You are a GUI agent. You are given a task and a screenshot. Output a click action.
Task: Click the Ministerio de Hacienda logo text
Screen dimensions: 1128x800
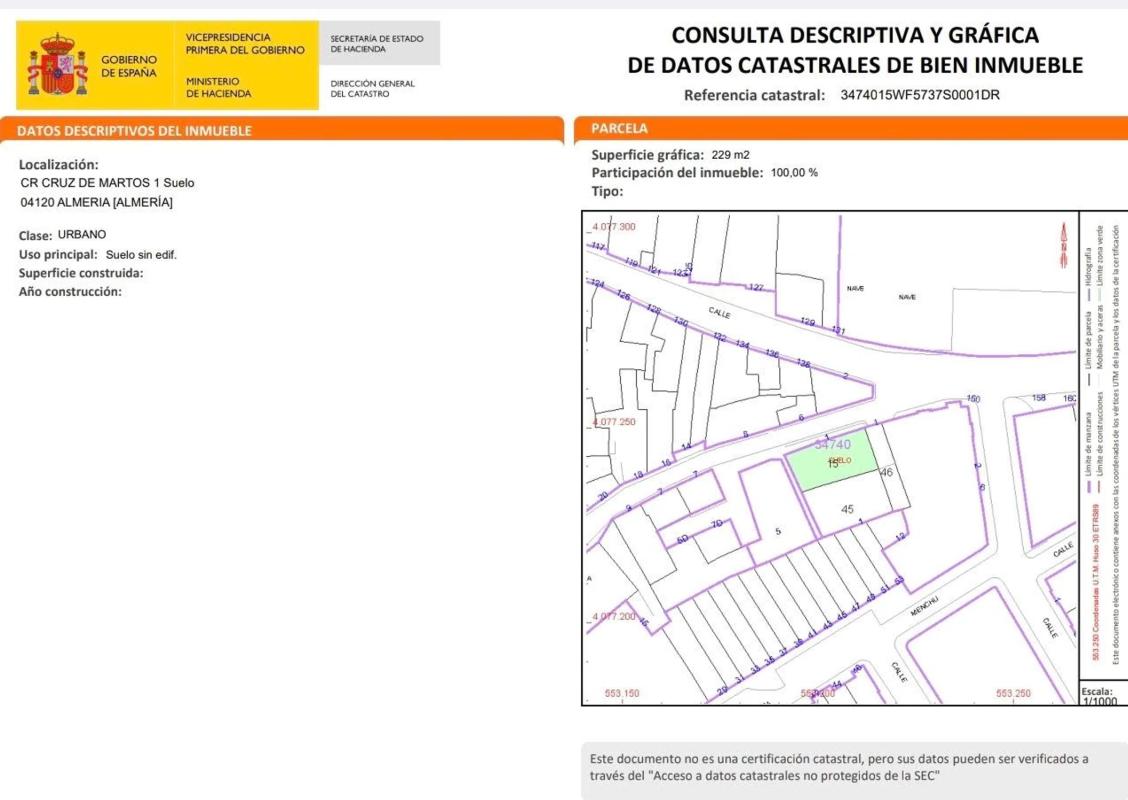point(218,87)
